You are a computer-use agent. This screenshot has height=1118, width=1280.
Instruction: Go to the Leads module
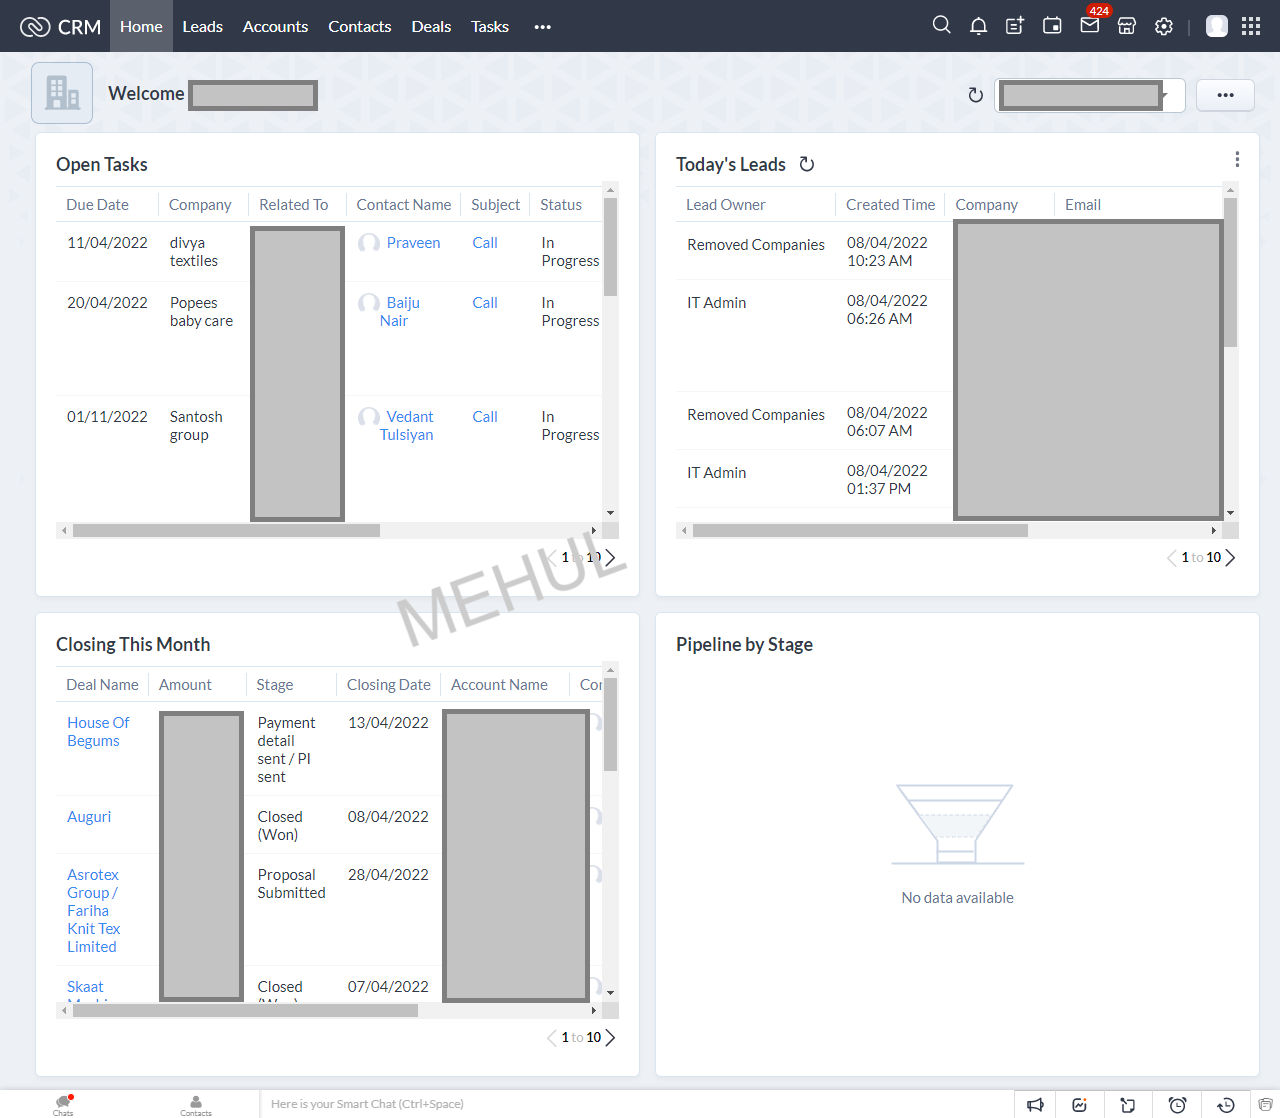coord(202,27)
